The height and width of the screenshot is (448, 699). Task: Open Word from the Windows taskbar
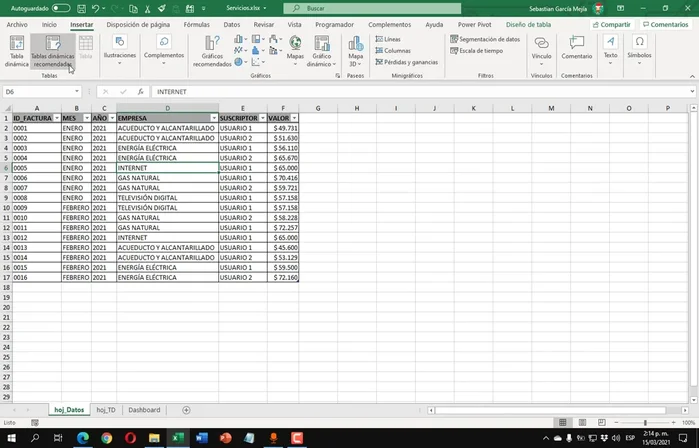(x=202, y=438)
